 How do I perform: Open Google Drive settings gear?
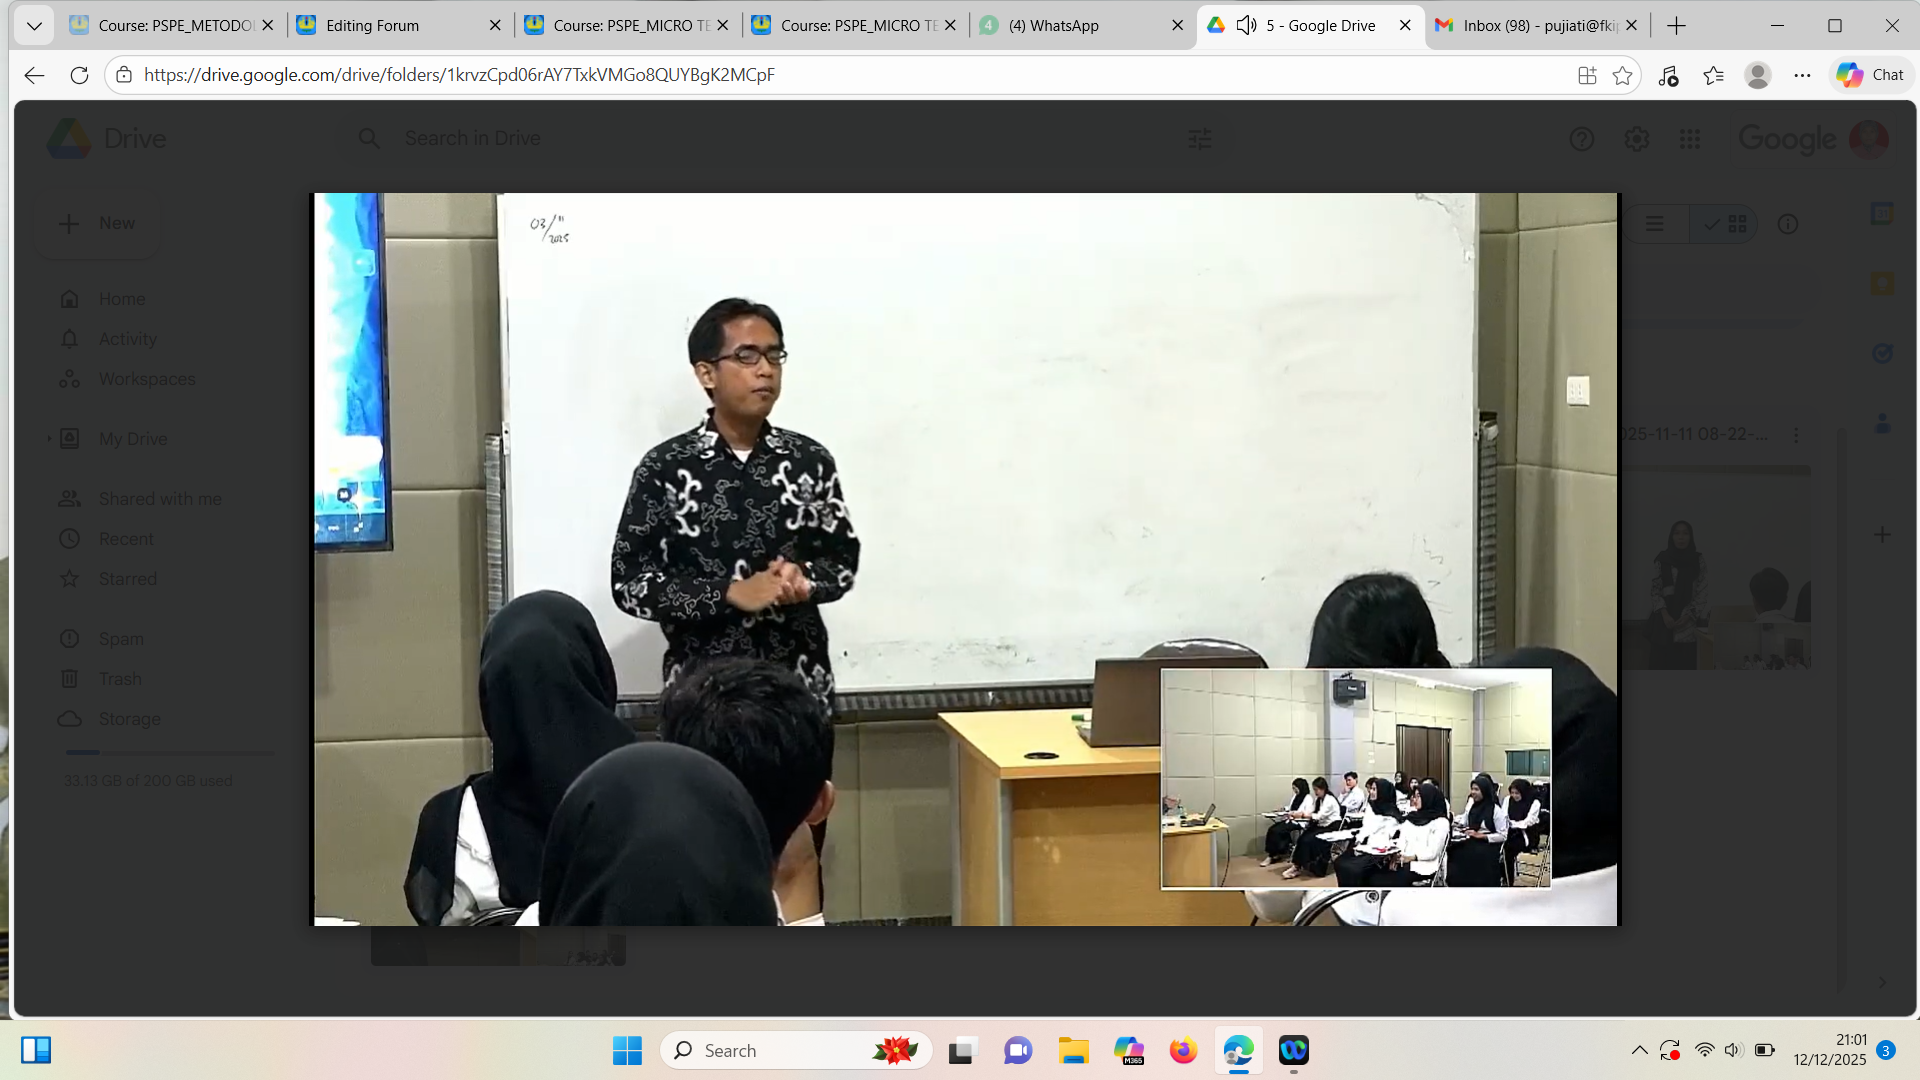[x=1636, y=139]
